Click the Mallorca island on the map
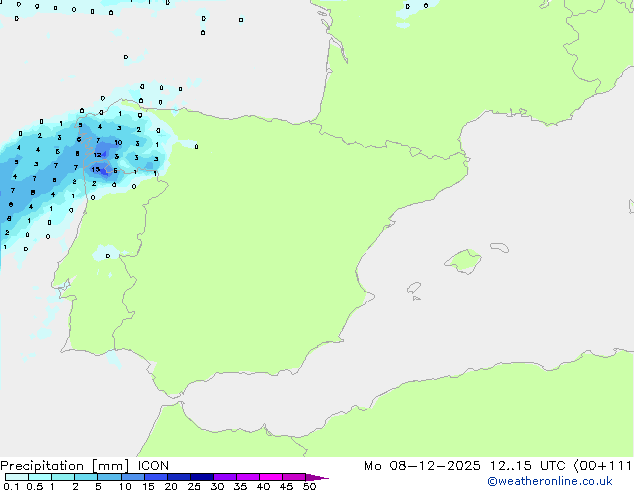Image resolution: width=634 pixels, height=490 pixels. [x=464, y=261]
